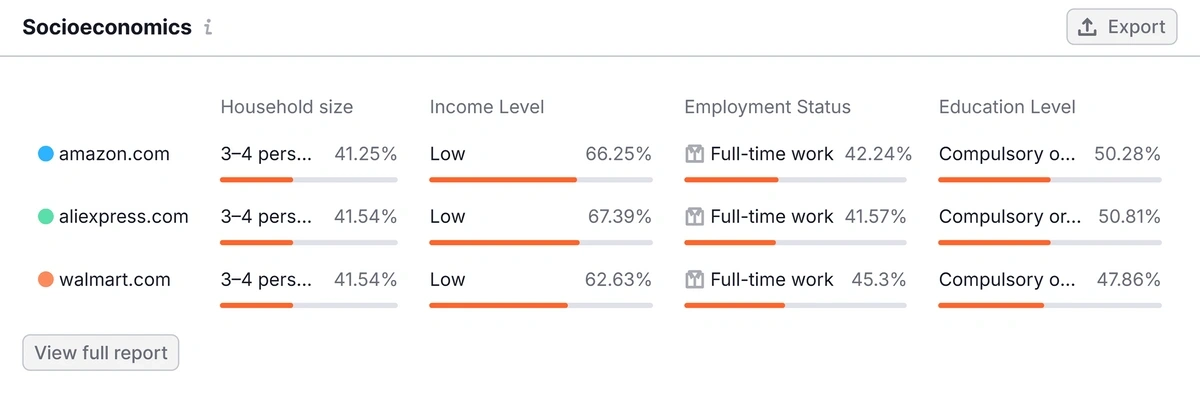Click the Employment Status column header
The image size is (1200, 395).
768,107
